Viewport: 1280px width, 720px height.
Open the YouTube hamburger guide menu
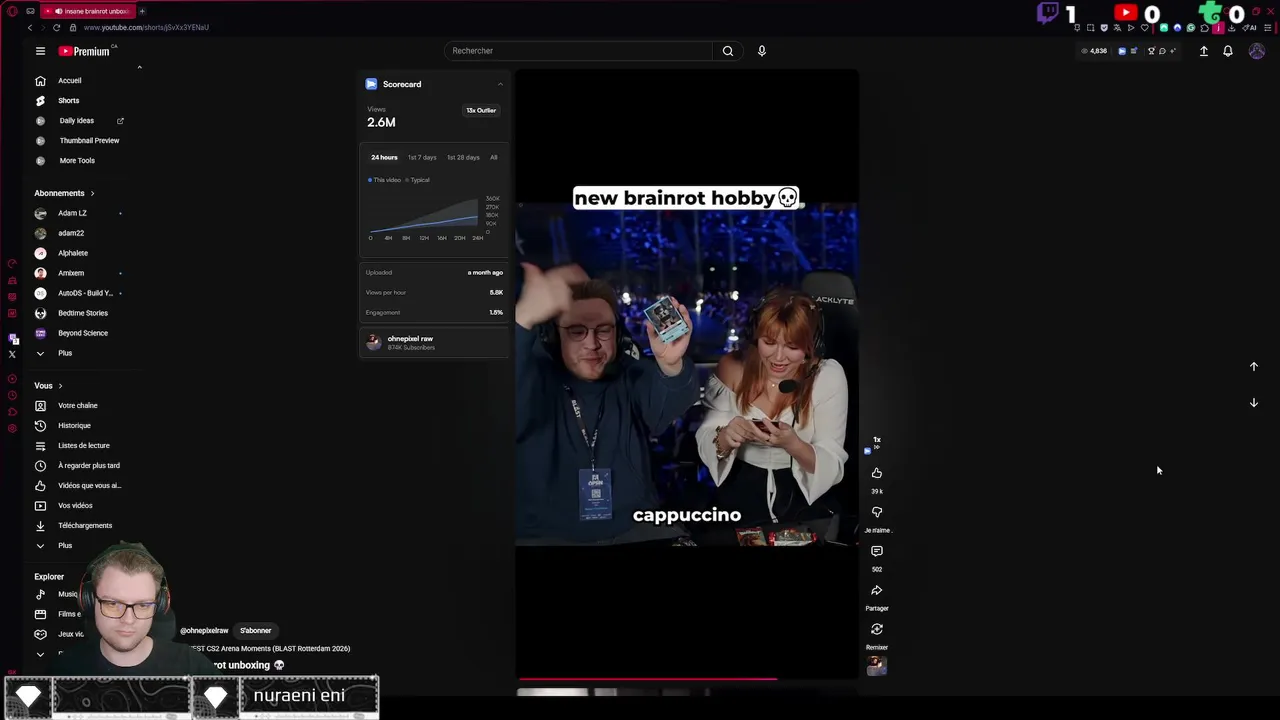pos(40,51)
